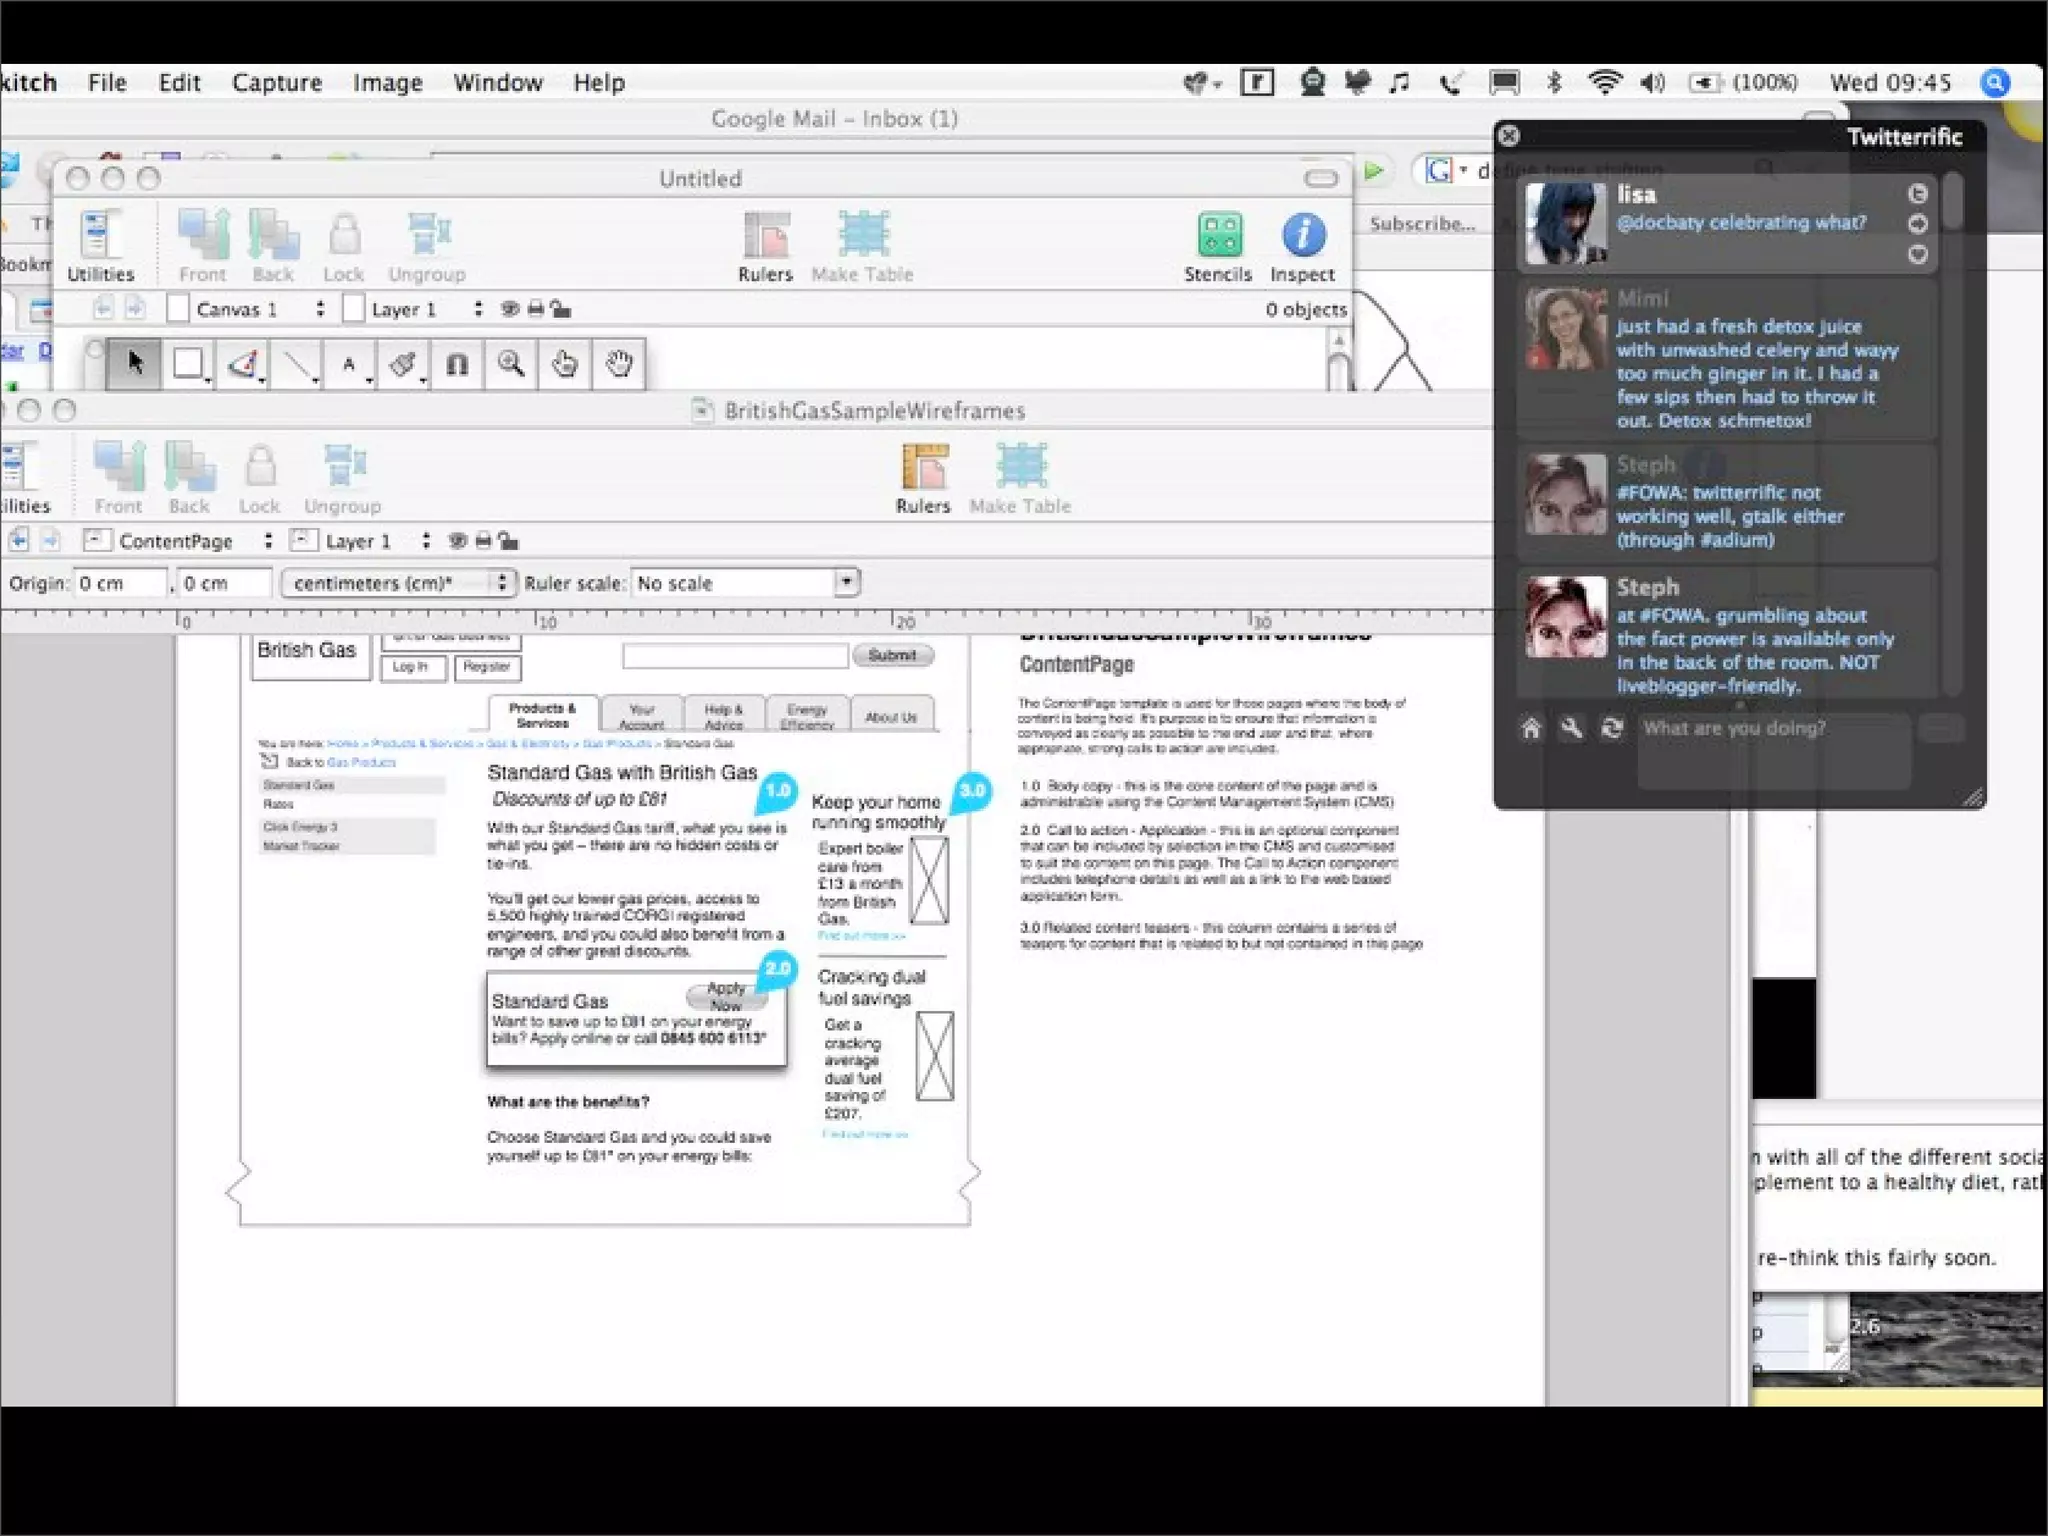Select the Text tool

point(349,364)
